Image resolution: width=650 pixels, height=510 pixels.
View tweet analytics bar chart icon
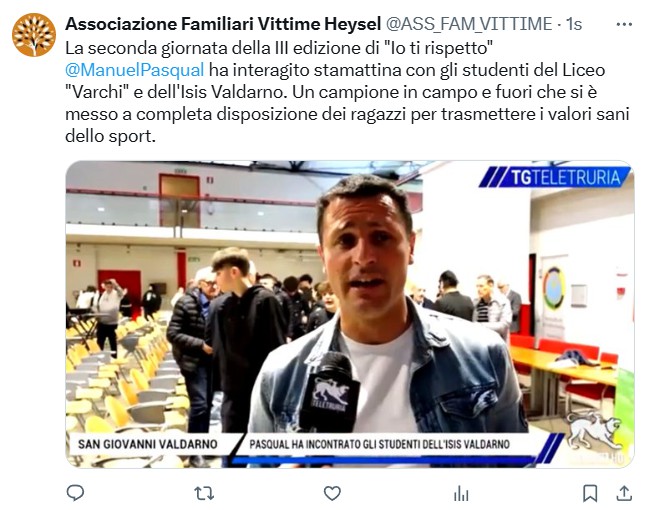point(461,493)
